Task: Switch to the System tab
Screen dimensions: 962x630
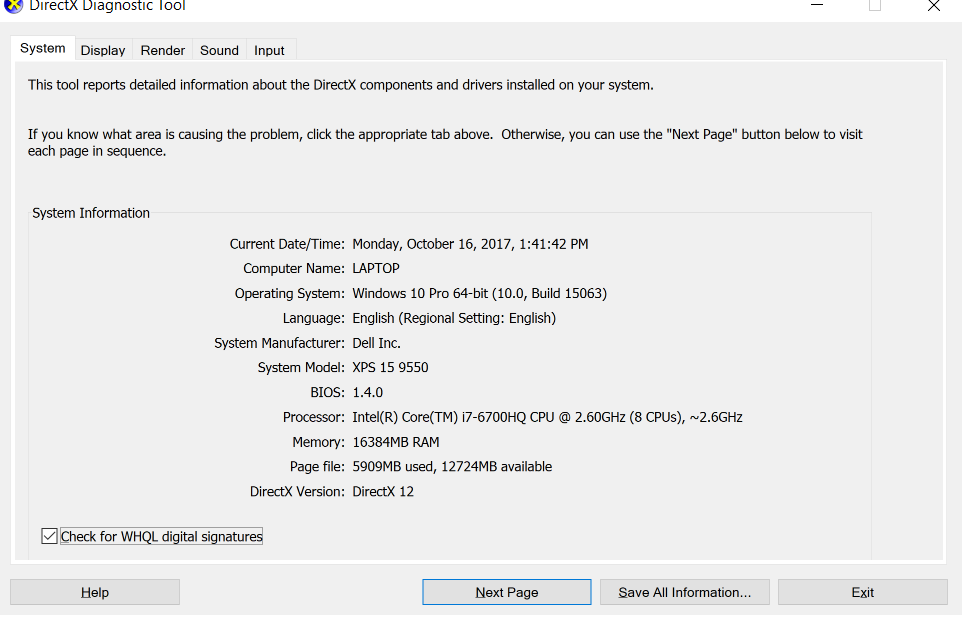Action: tap(43, 48)
